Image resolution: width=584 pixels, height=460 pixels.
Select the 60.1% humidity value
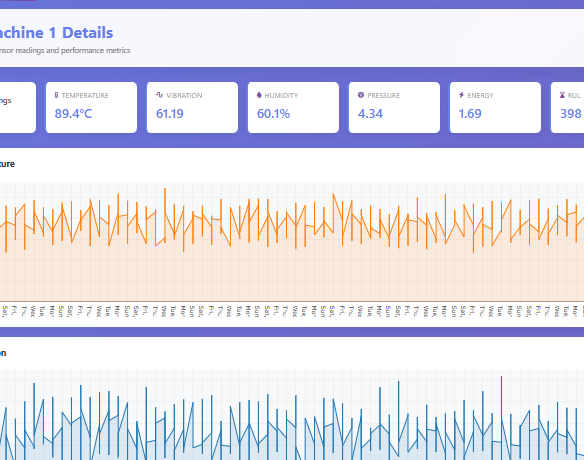(273, 114)
